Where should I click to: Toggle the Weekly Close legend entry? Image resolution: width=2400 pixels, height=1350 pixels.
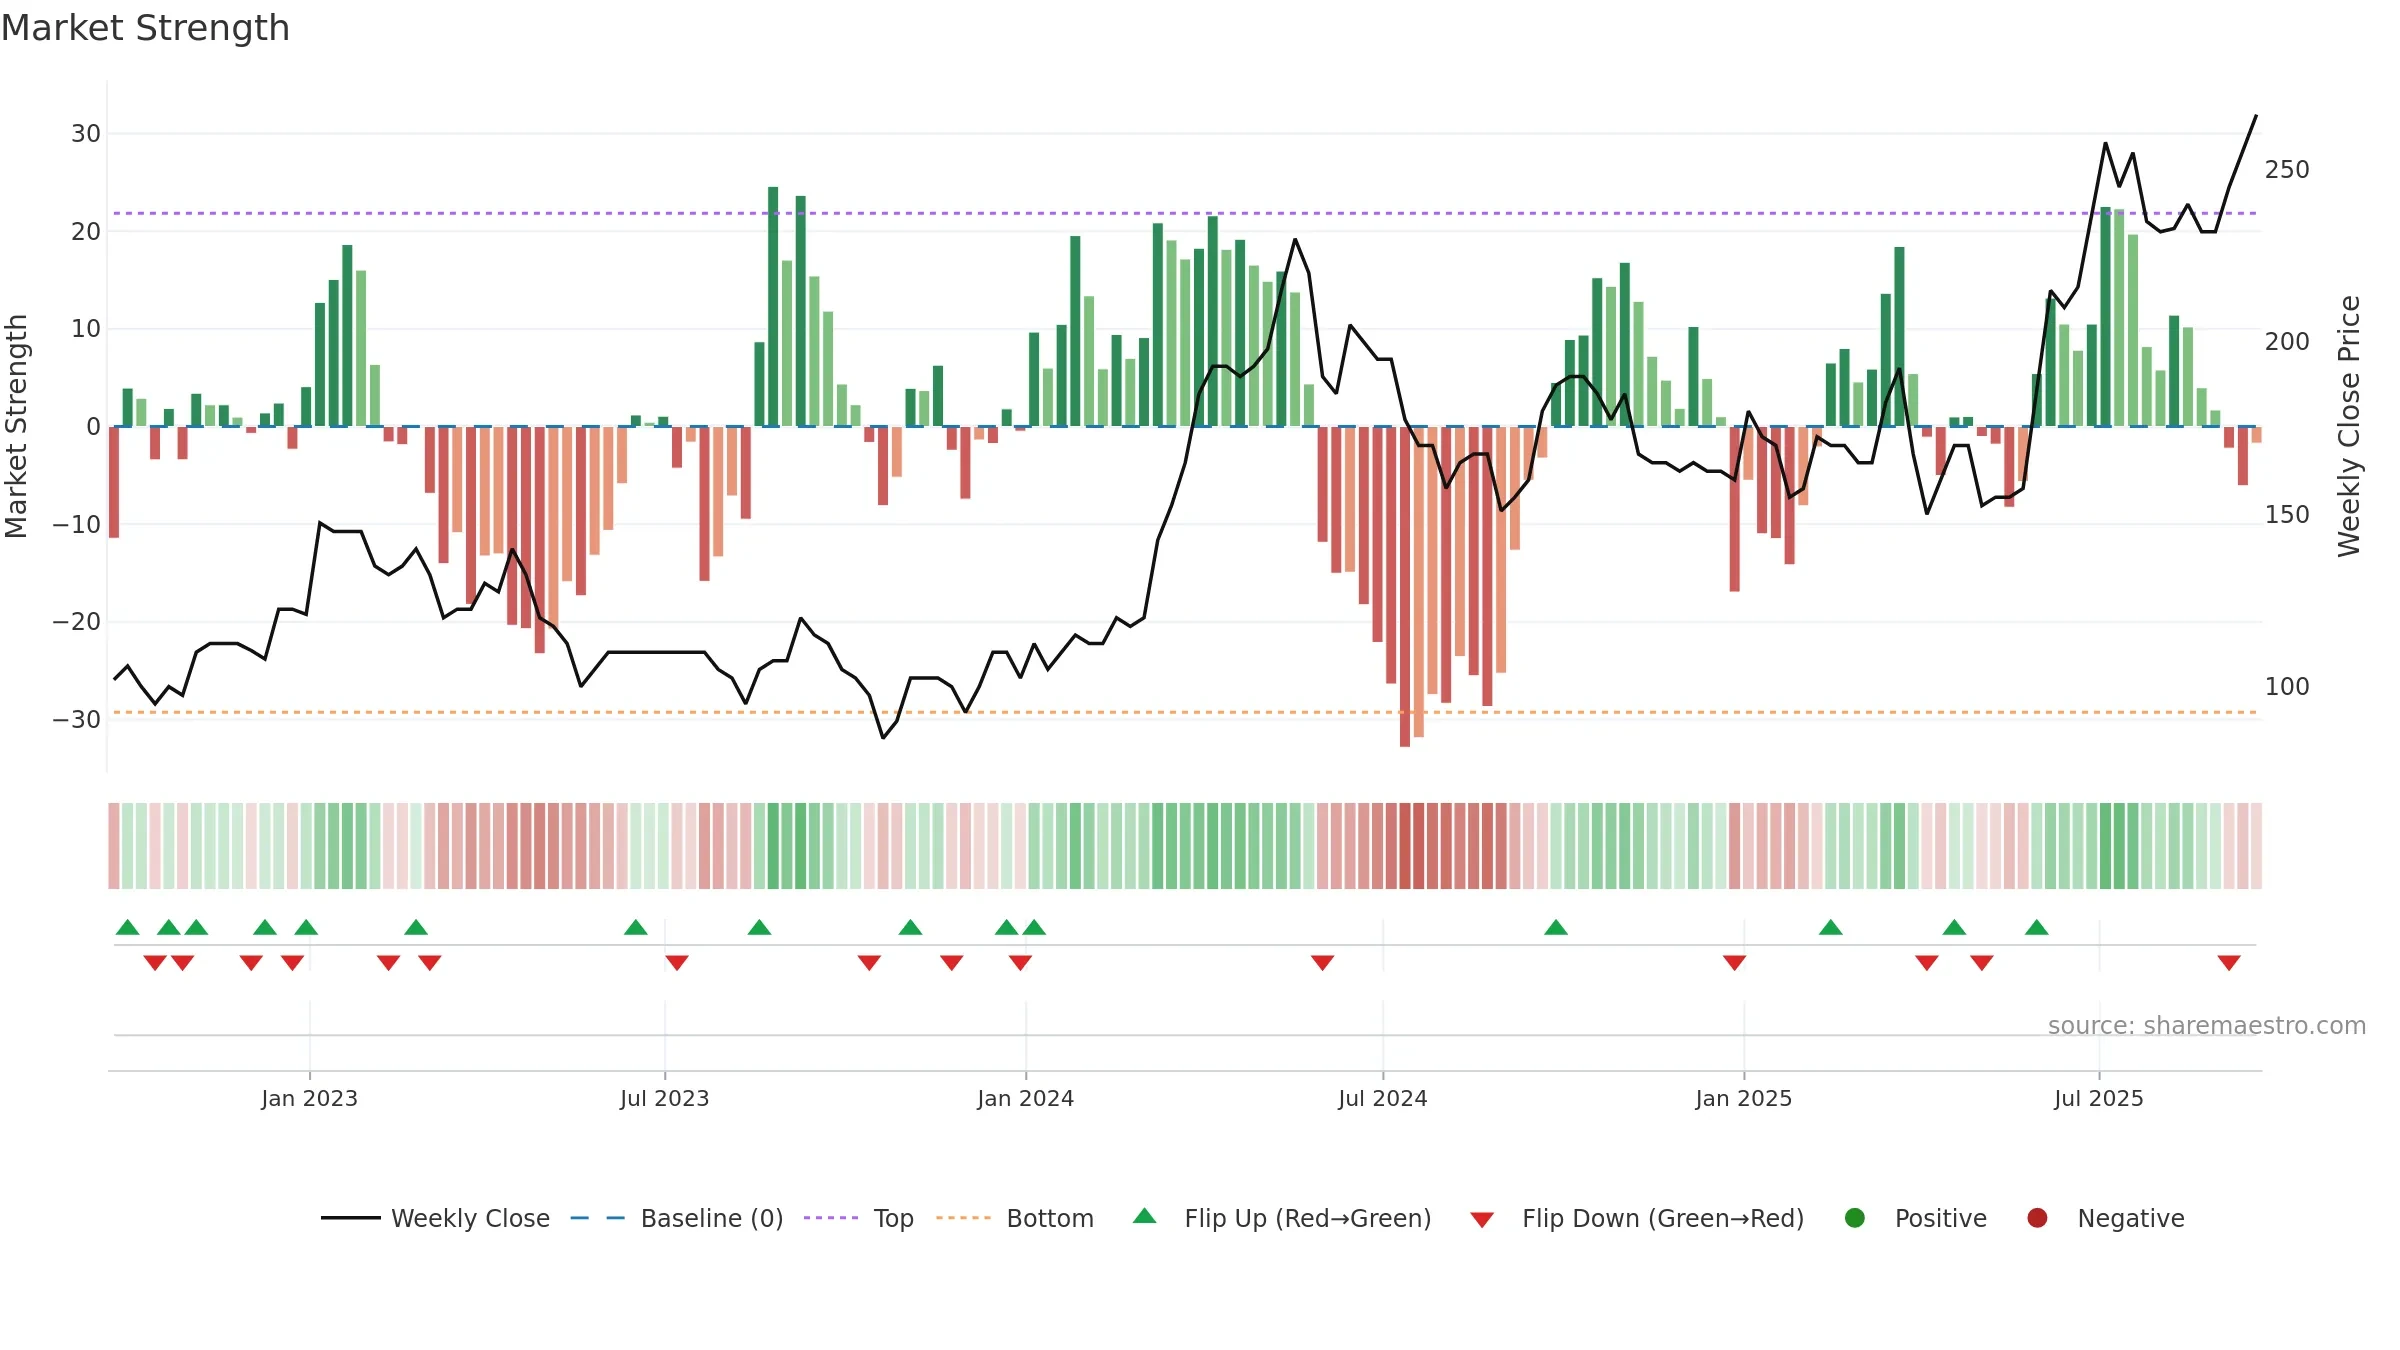tap(435, 1218)
